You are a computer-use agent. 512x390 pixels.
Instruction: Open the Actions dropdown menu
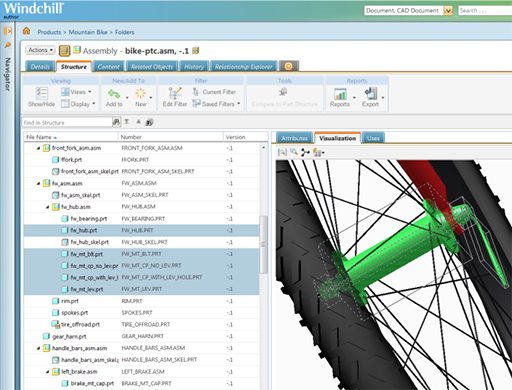[40, 50]
